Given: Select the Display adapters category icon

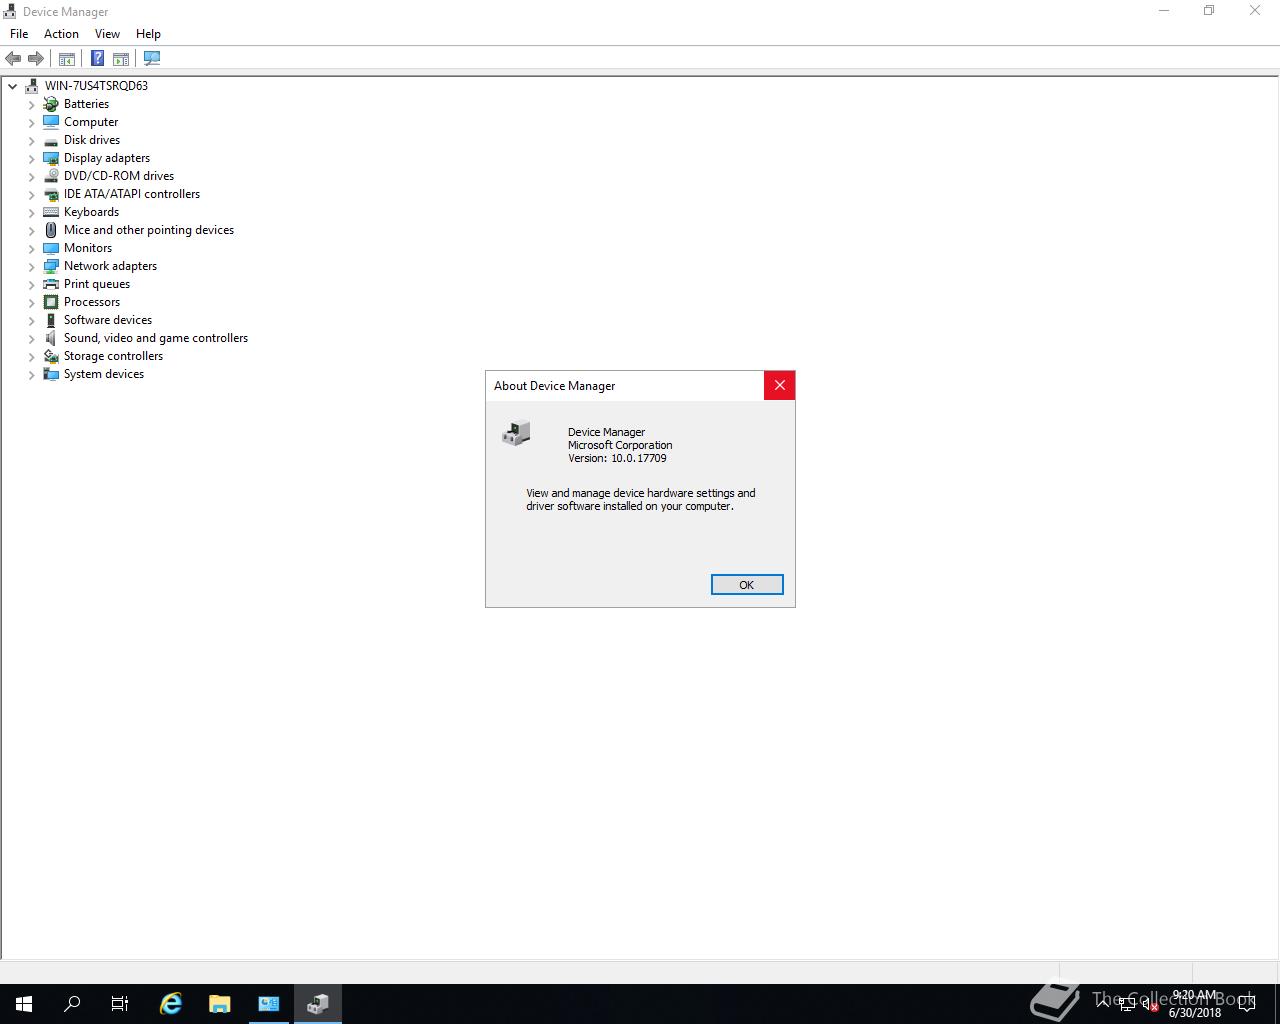Looking at the screenshot, I should point(51,158).
